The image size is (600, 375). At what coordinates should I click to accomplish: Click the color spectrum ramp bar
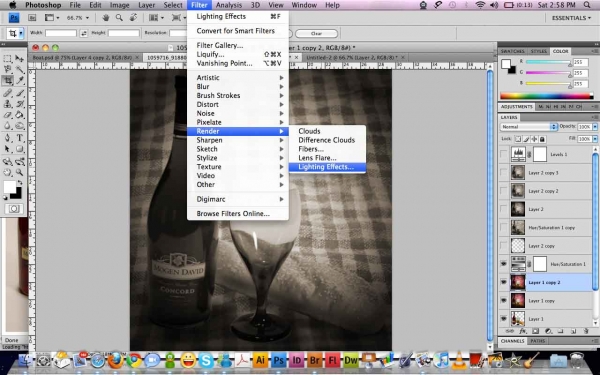point(547,96)
